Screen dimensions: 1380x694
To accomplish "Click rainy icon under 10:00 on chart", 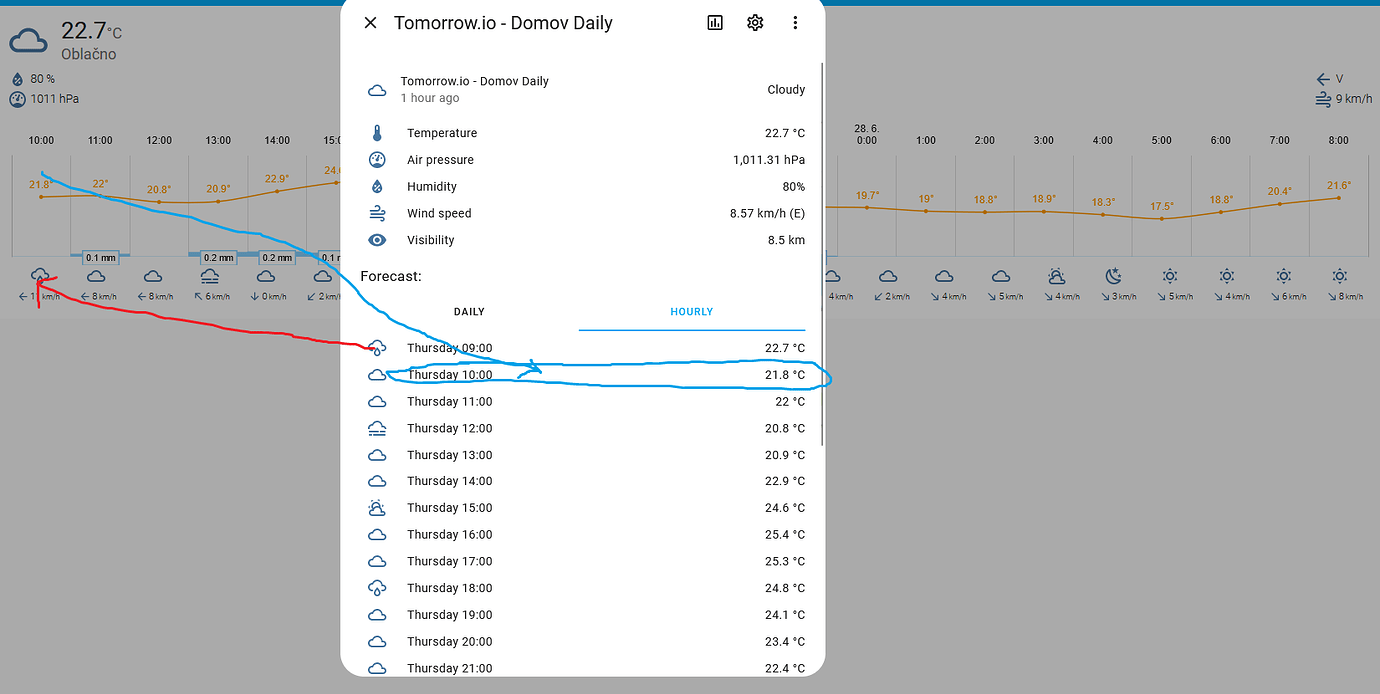I will click(41, 276).
